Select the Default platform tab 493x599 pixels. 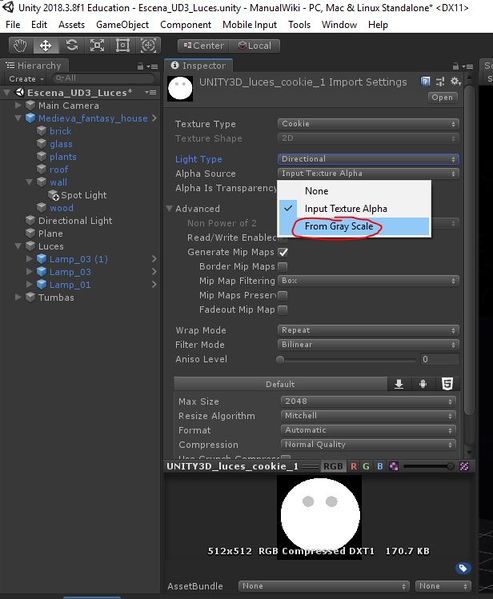[280, 384]
